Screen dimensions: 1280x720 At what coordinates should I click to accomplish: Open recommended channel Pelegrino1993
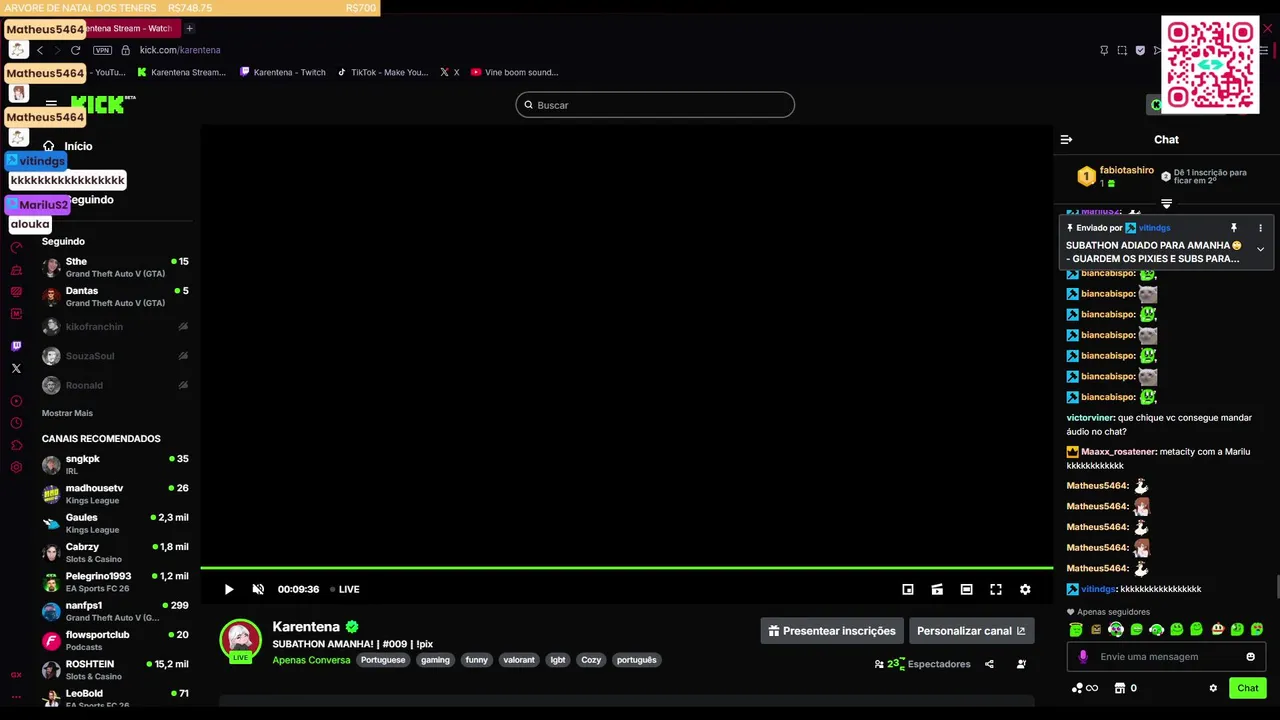point(115,581)
